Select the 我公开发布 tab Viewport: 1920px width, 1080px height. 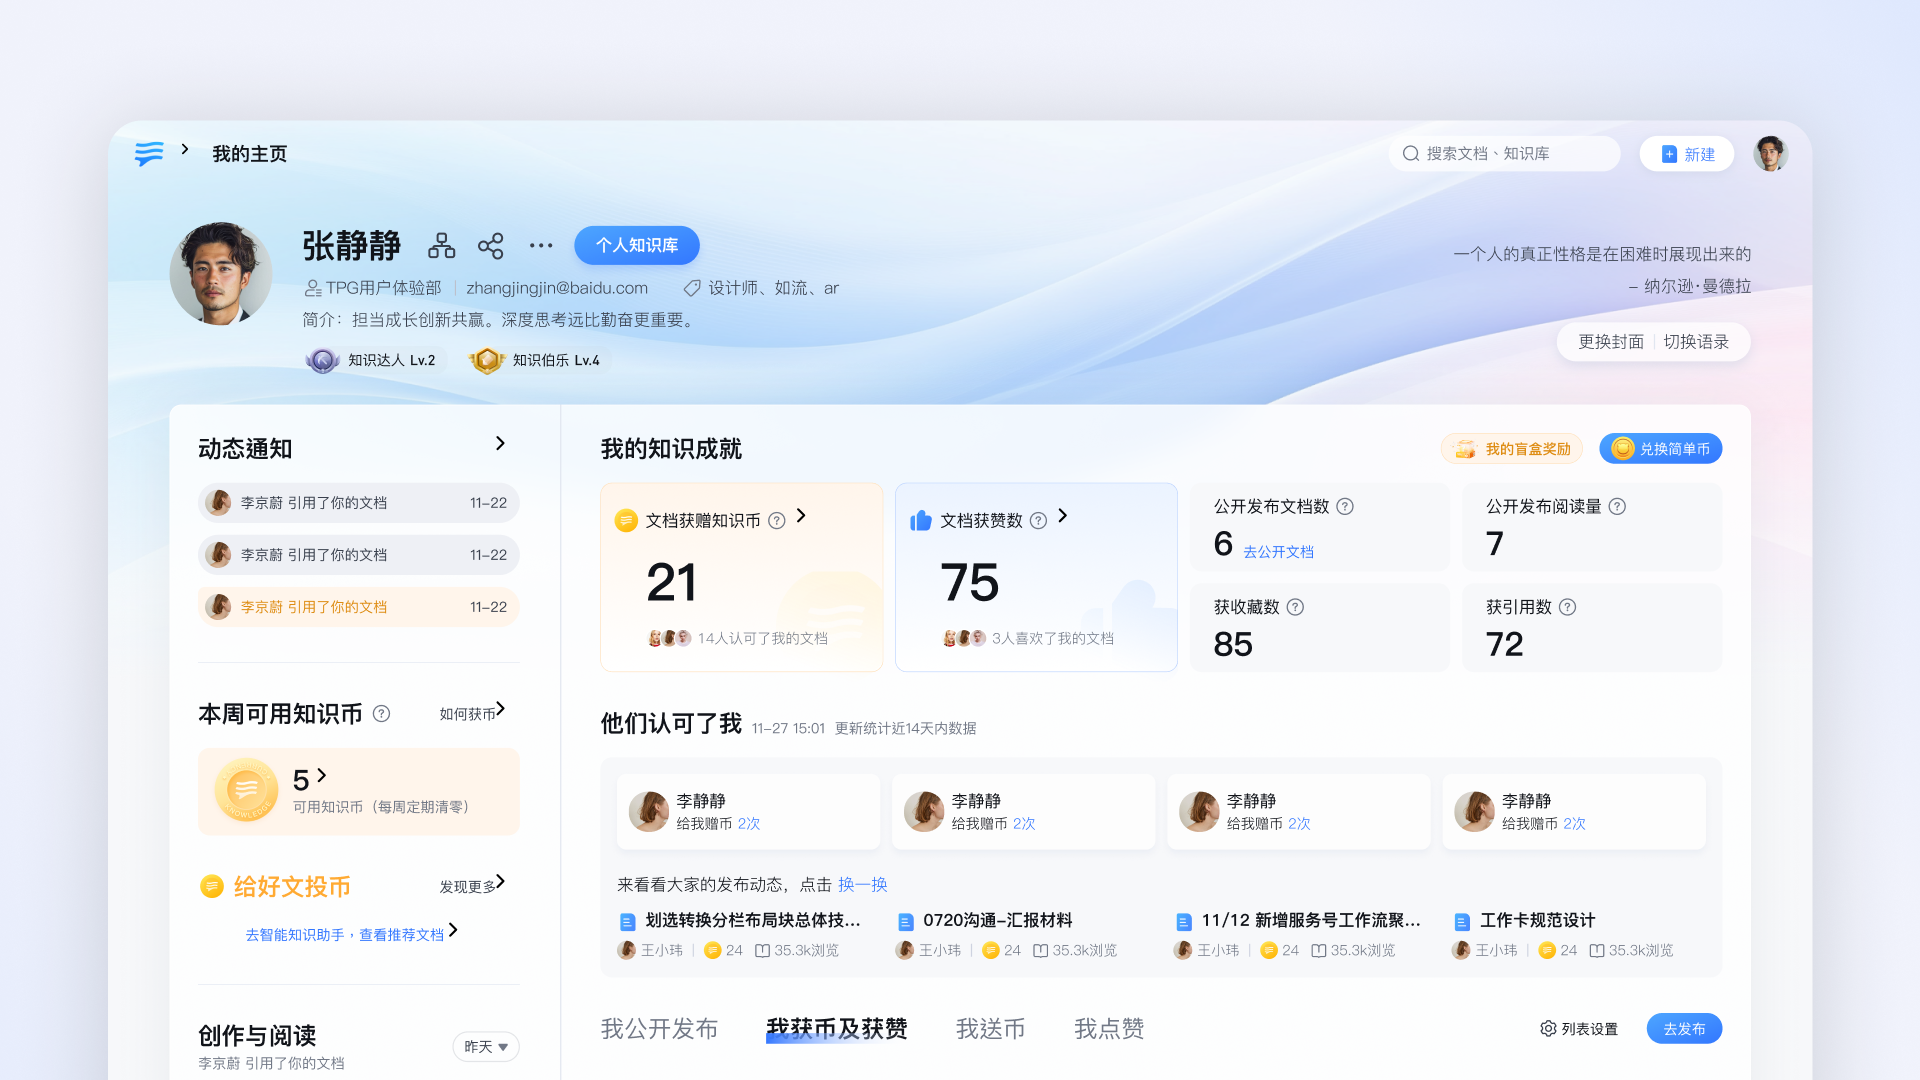coord(659,1029)
